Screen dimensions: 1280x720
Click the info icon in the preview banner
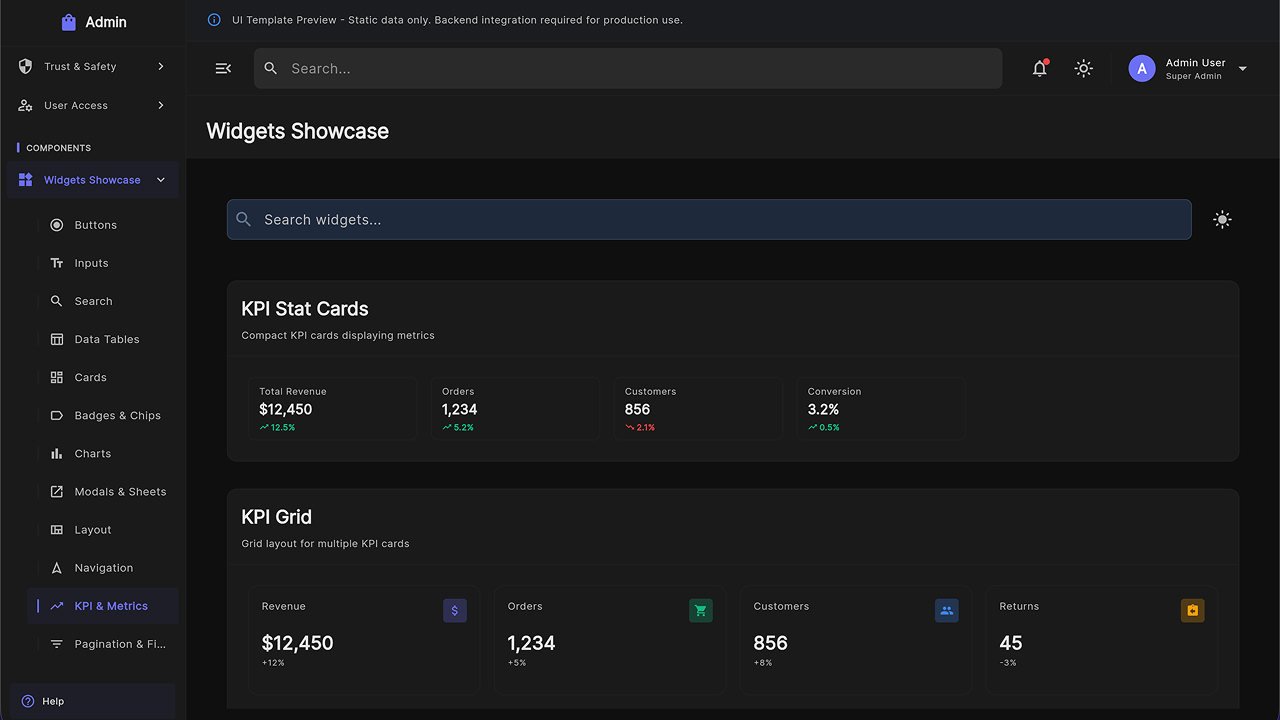(214, 20)
